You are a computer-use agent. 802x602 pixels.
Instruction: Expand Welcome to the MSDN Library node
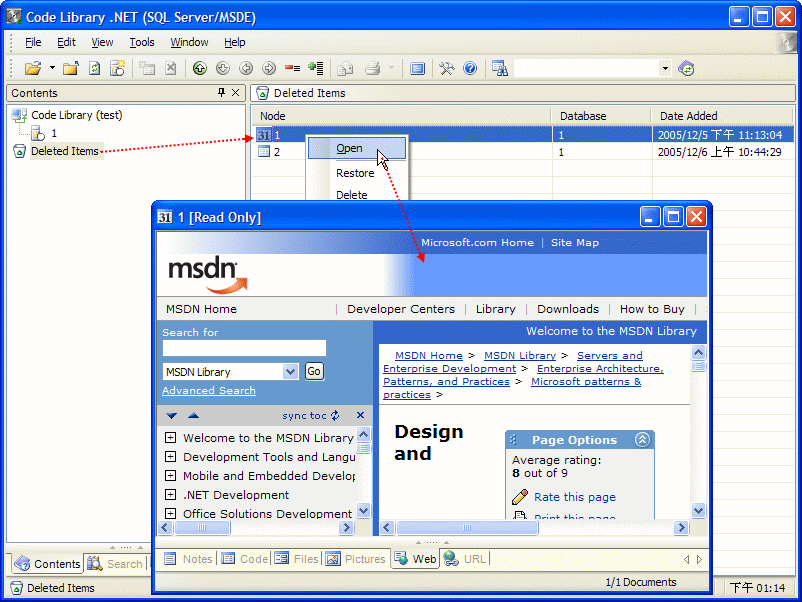tap(170, 438)
